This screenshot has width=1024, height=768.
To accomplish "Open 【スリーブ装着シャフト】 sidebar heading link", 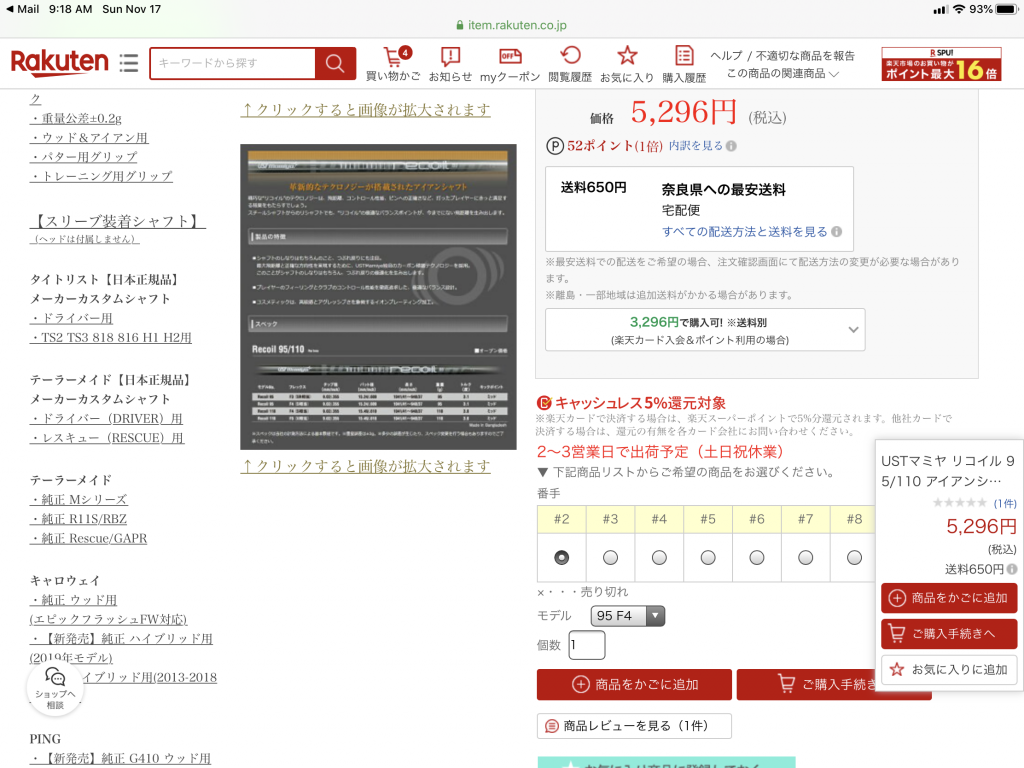I will click(118, 221).
